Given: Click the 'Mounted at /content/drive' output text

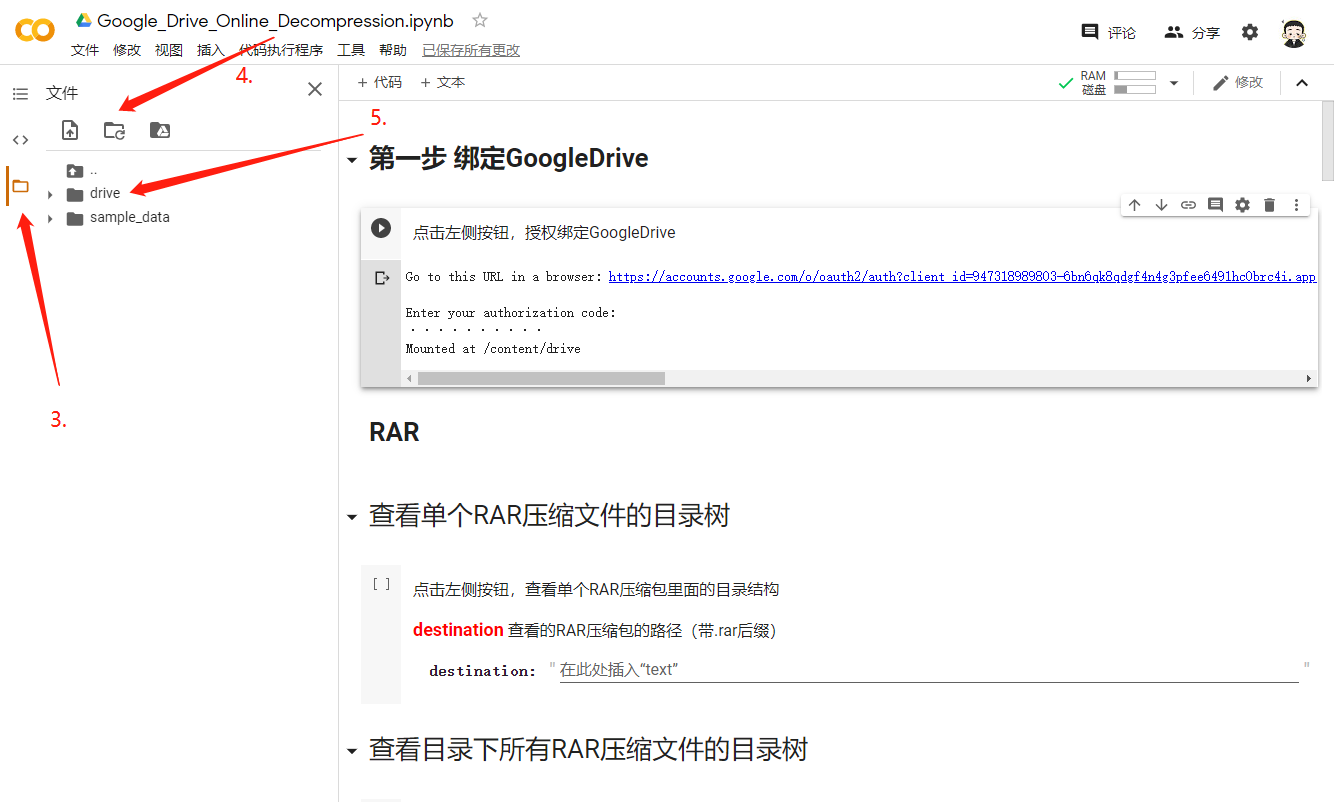Looking at the screenshot, I should pos(493,349).
